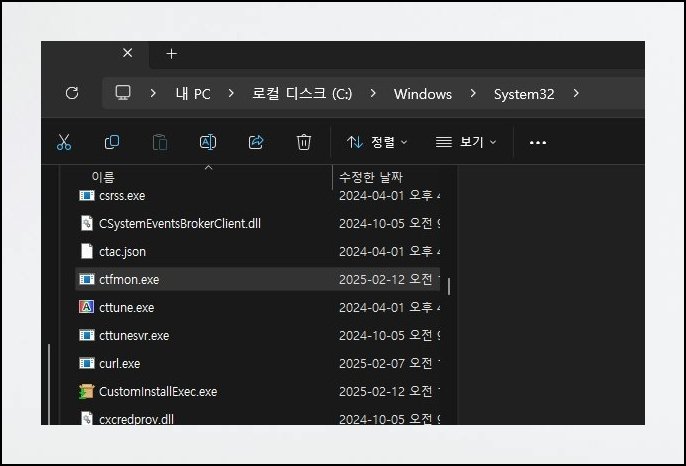Select ctac.json file name
Viewport: 686px width, 466px height.
coord(122,252)
